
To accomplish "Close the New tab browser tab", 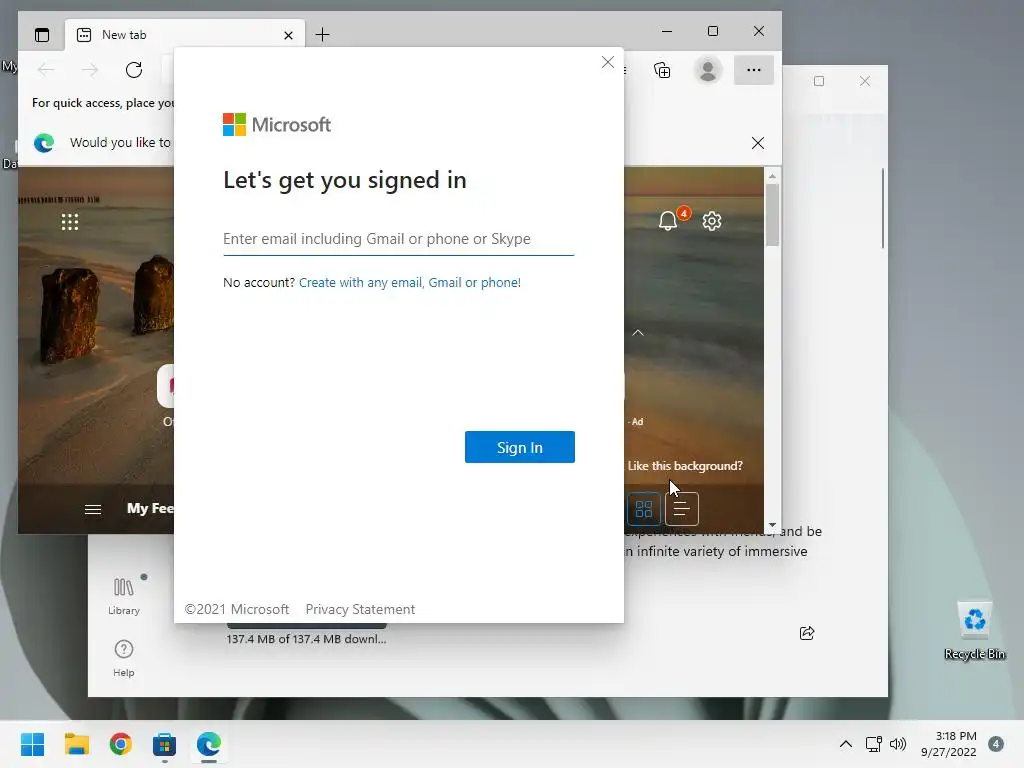I will click(x=288, y=35).
